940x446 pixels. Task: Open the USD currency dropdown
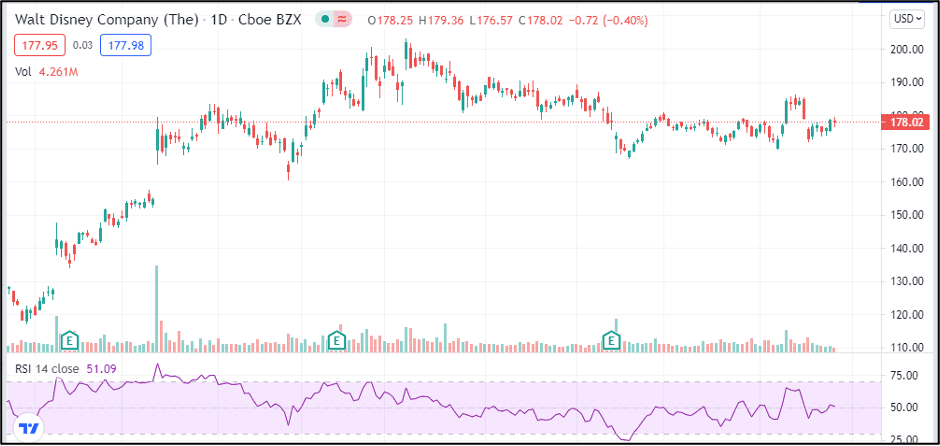point(908,19)
